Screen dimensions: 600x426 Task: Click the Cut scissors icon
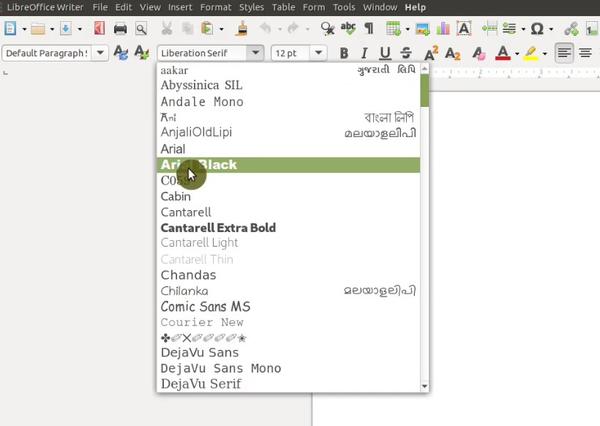click(x=166, y=29)
